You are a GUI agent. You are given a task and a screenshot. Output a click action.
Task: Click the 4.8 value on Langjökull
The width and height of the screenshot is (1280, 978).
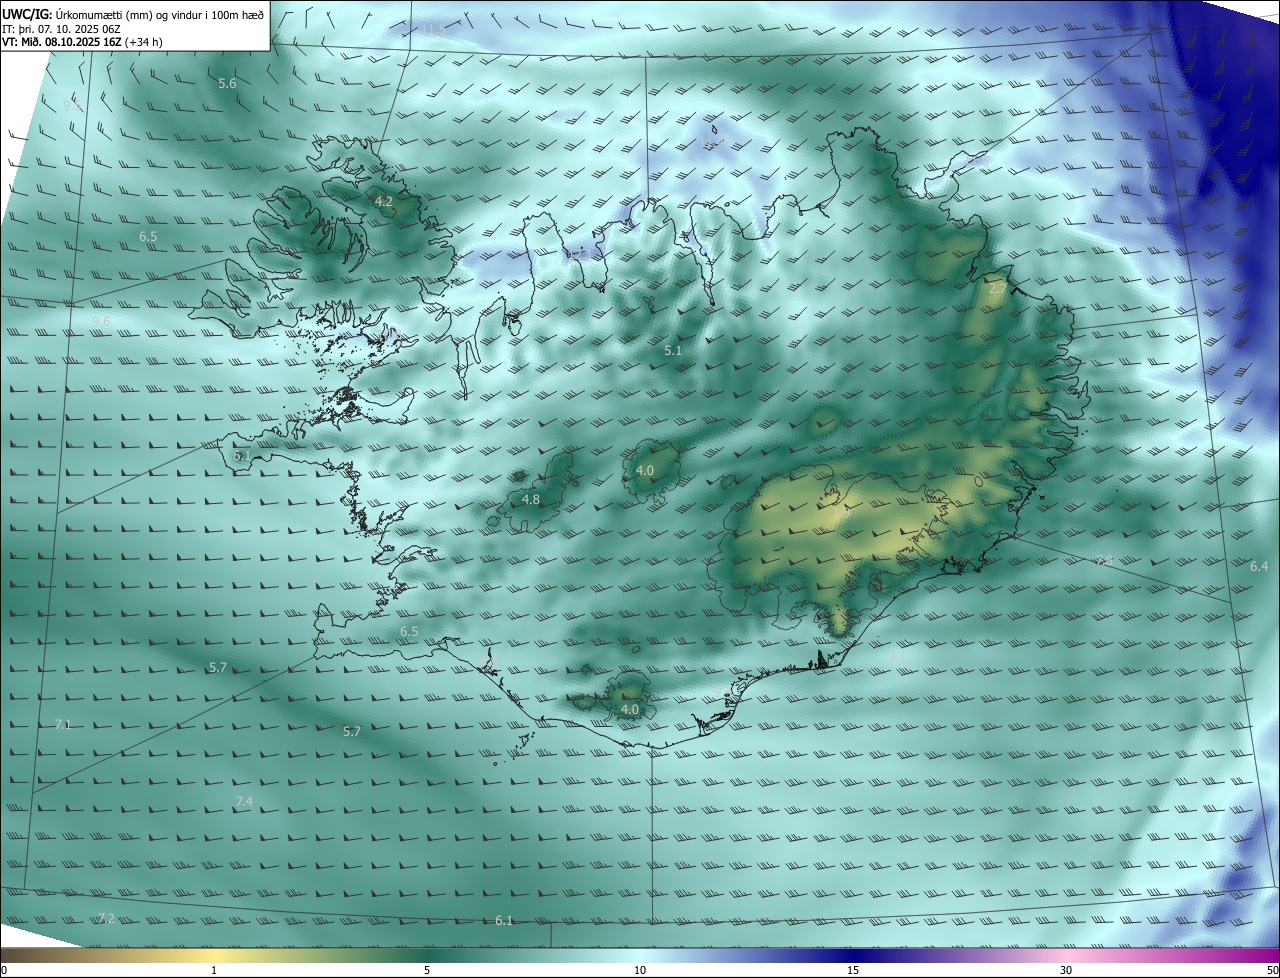531,500
